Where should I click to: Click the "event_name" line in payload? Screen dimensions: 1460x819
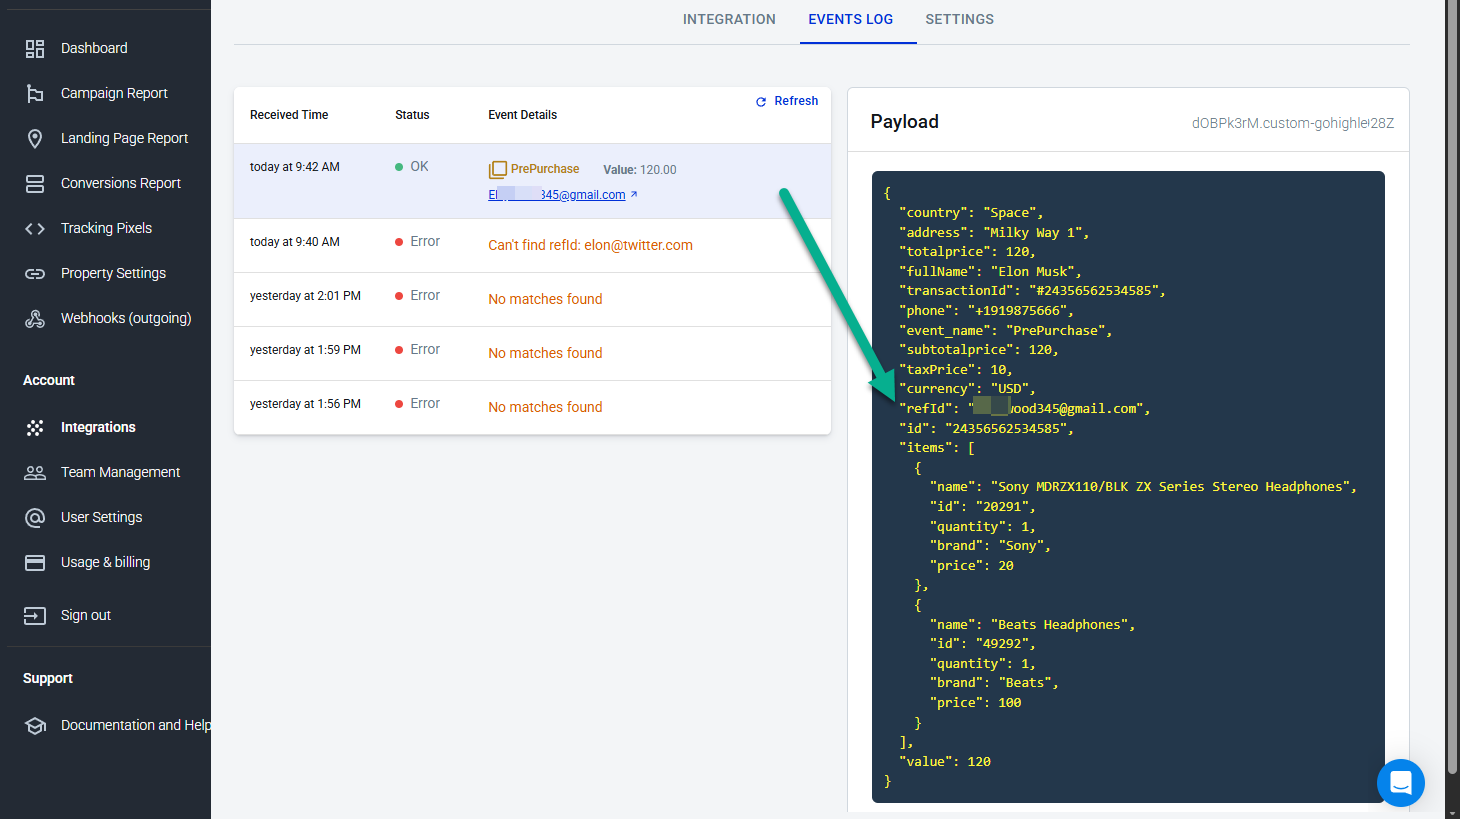[x=1005, y=330]
